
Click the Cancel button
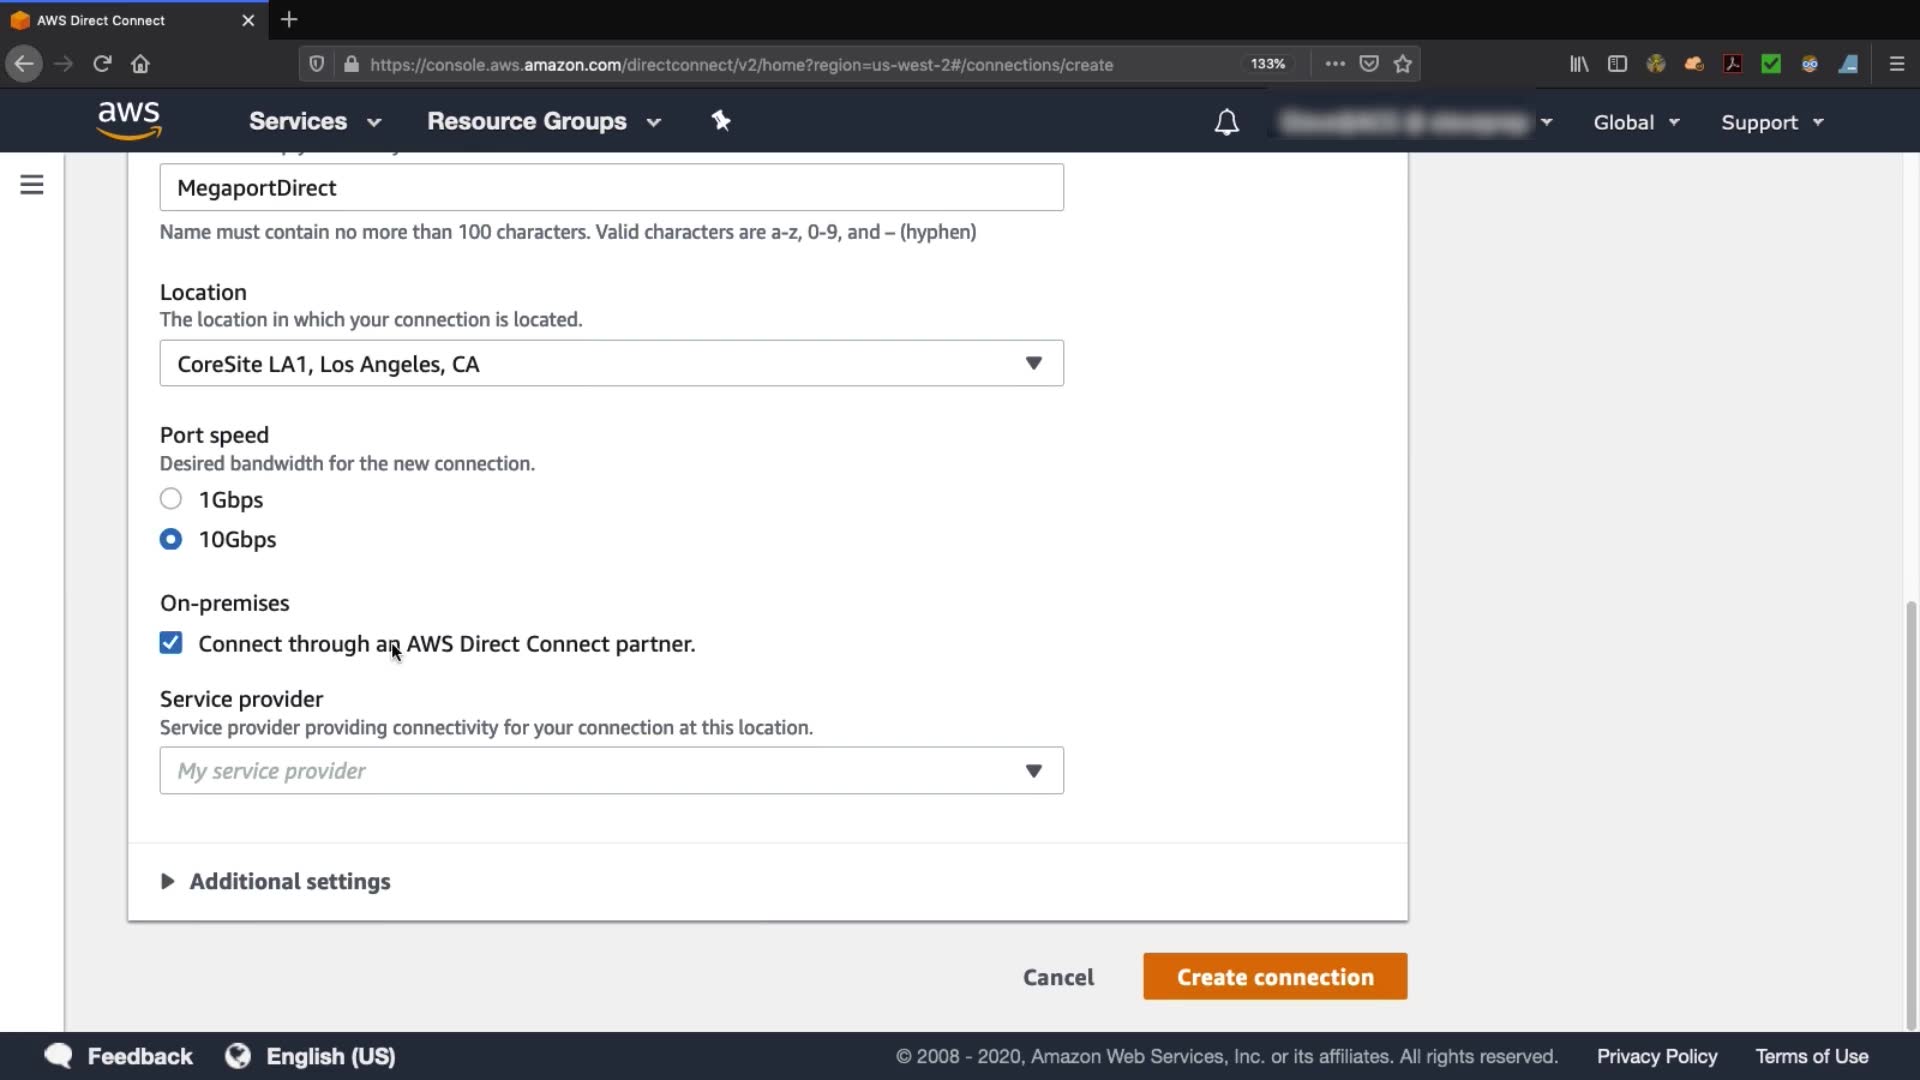click(x=1058, y=977)
